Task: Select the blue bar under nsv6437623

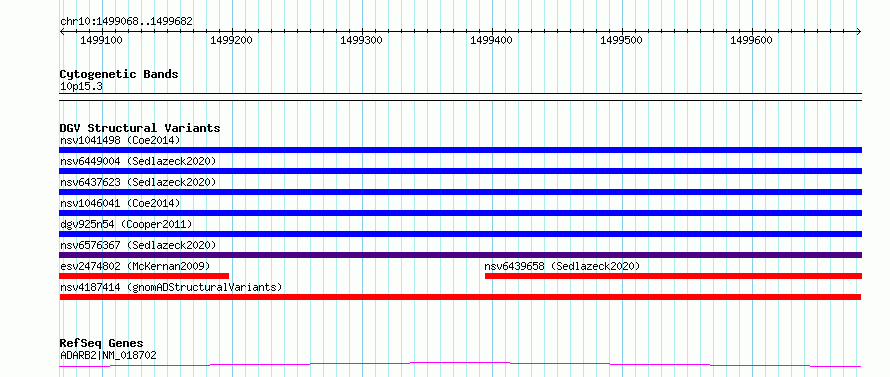Action: coord(460,192)
